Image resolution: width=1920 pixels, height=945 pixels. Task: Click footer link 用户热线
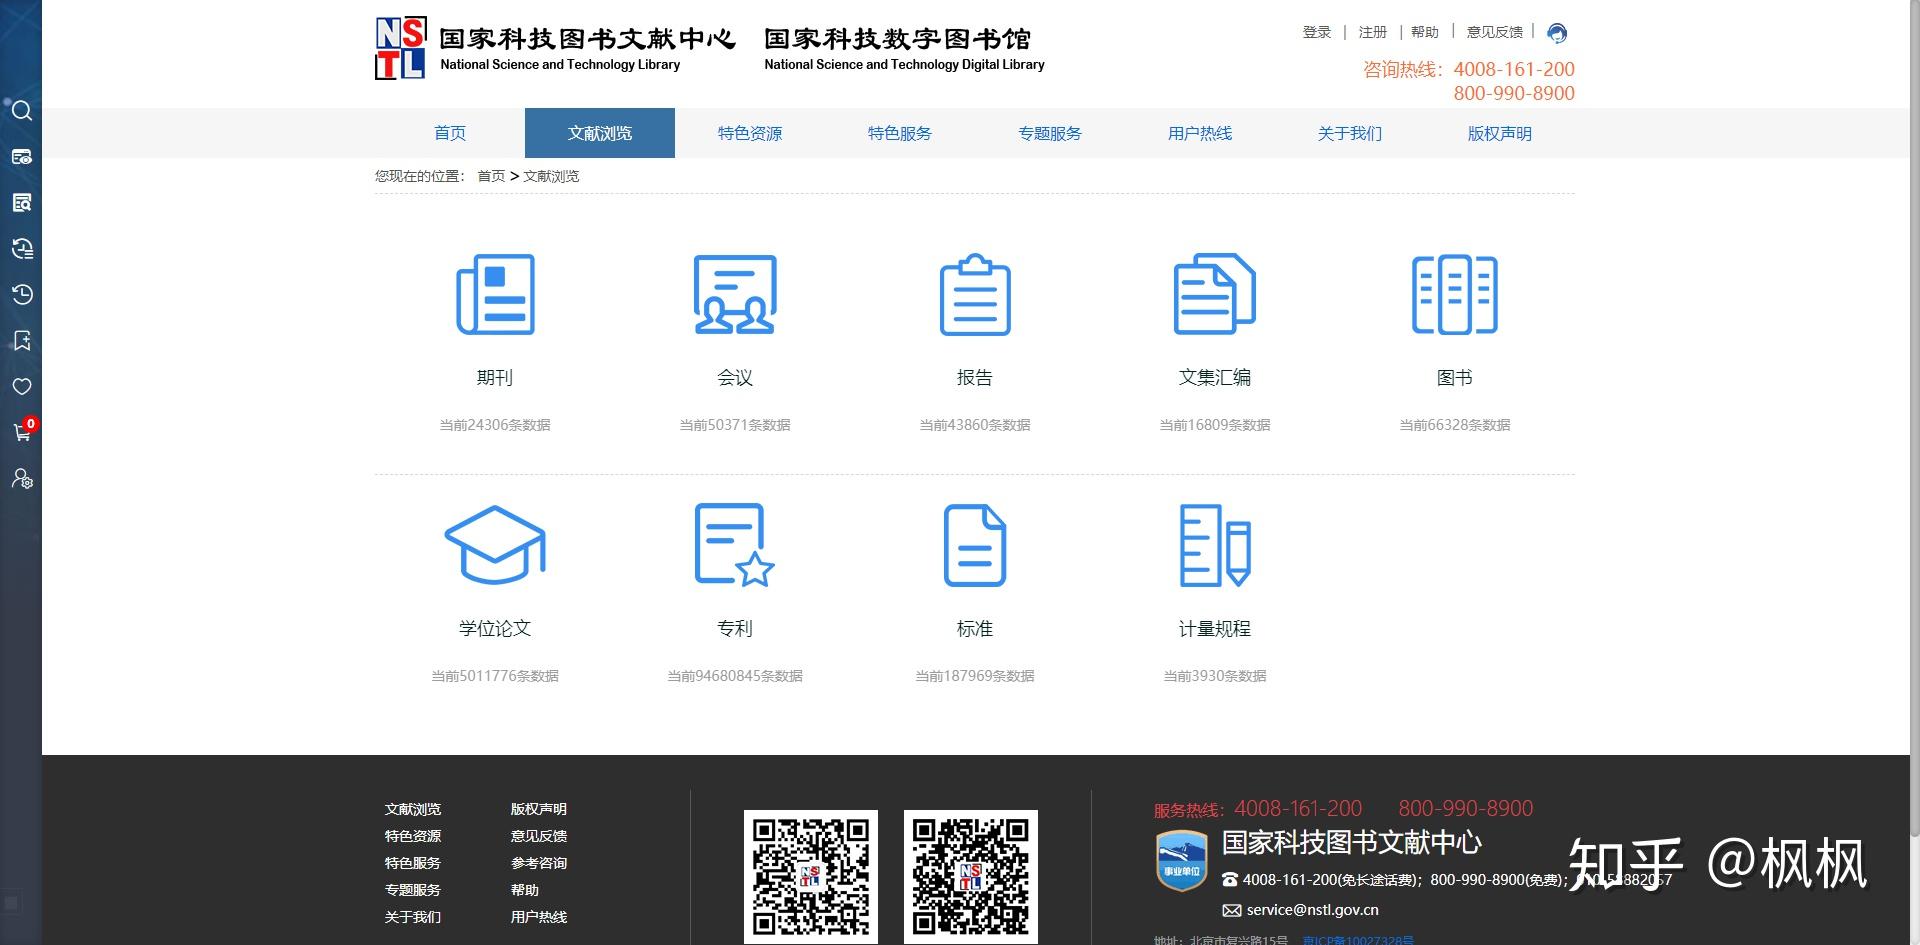tap(539, 917)
